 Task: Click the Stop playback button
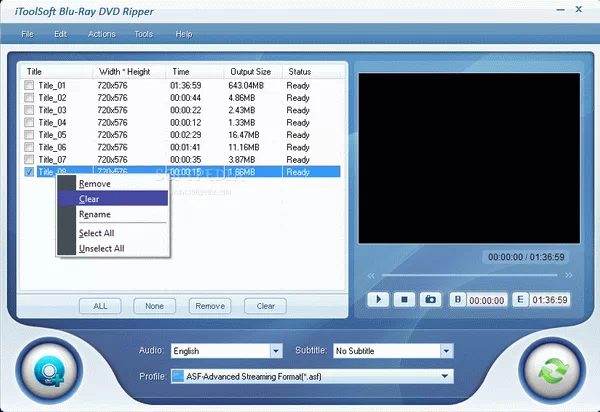[x=405, y=299]
